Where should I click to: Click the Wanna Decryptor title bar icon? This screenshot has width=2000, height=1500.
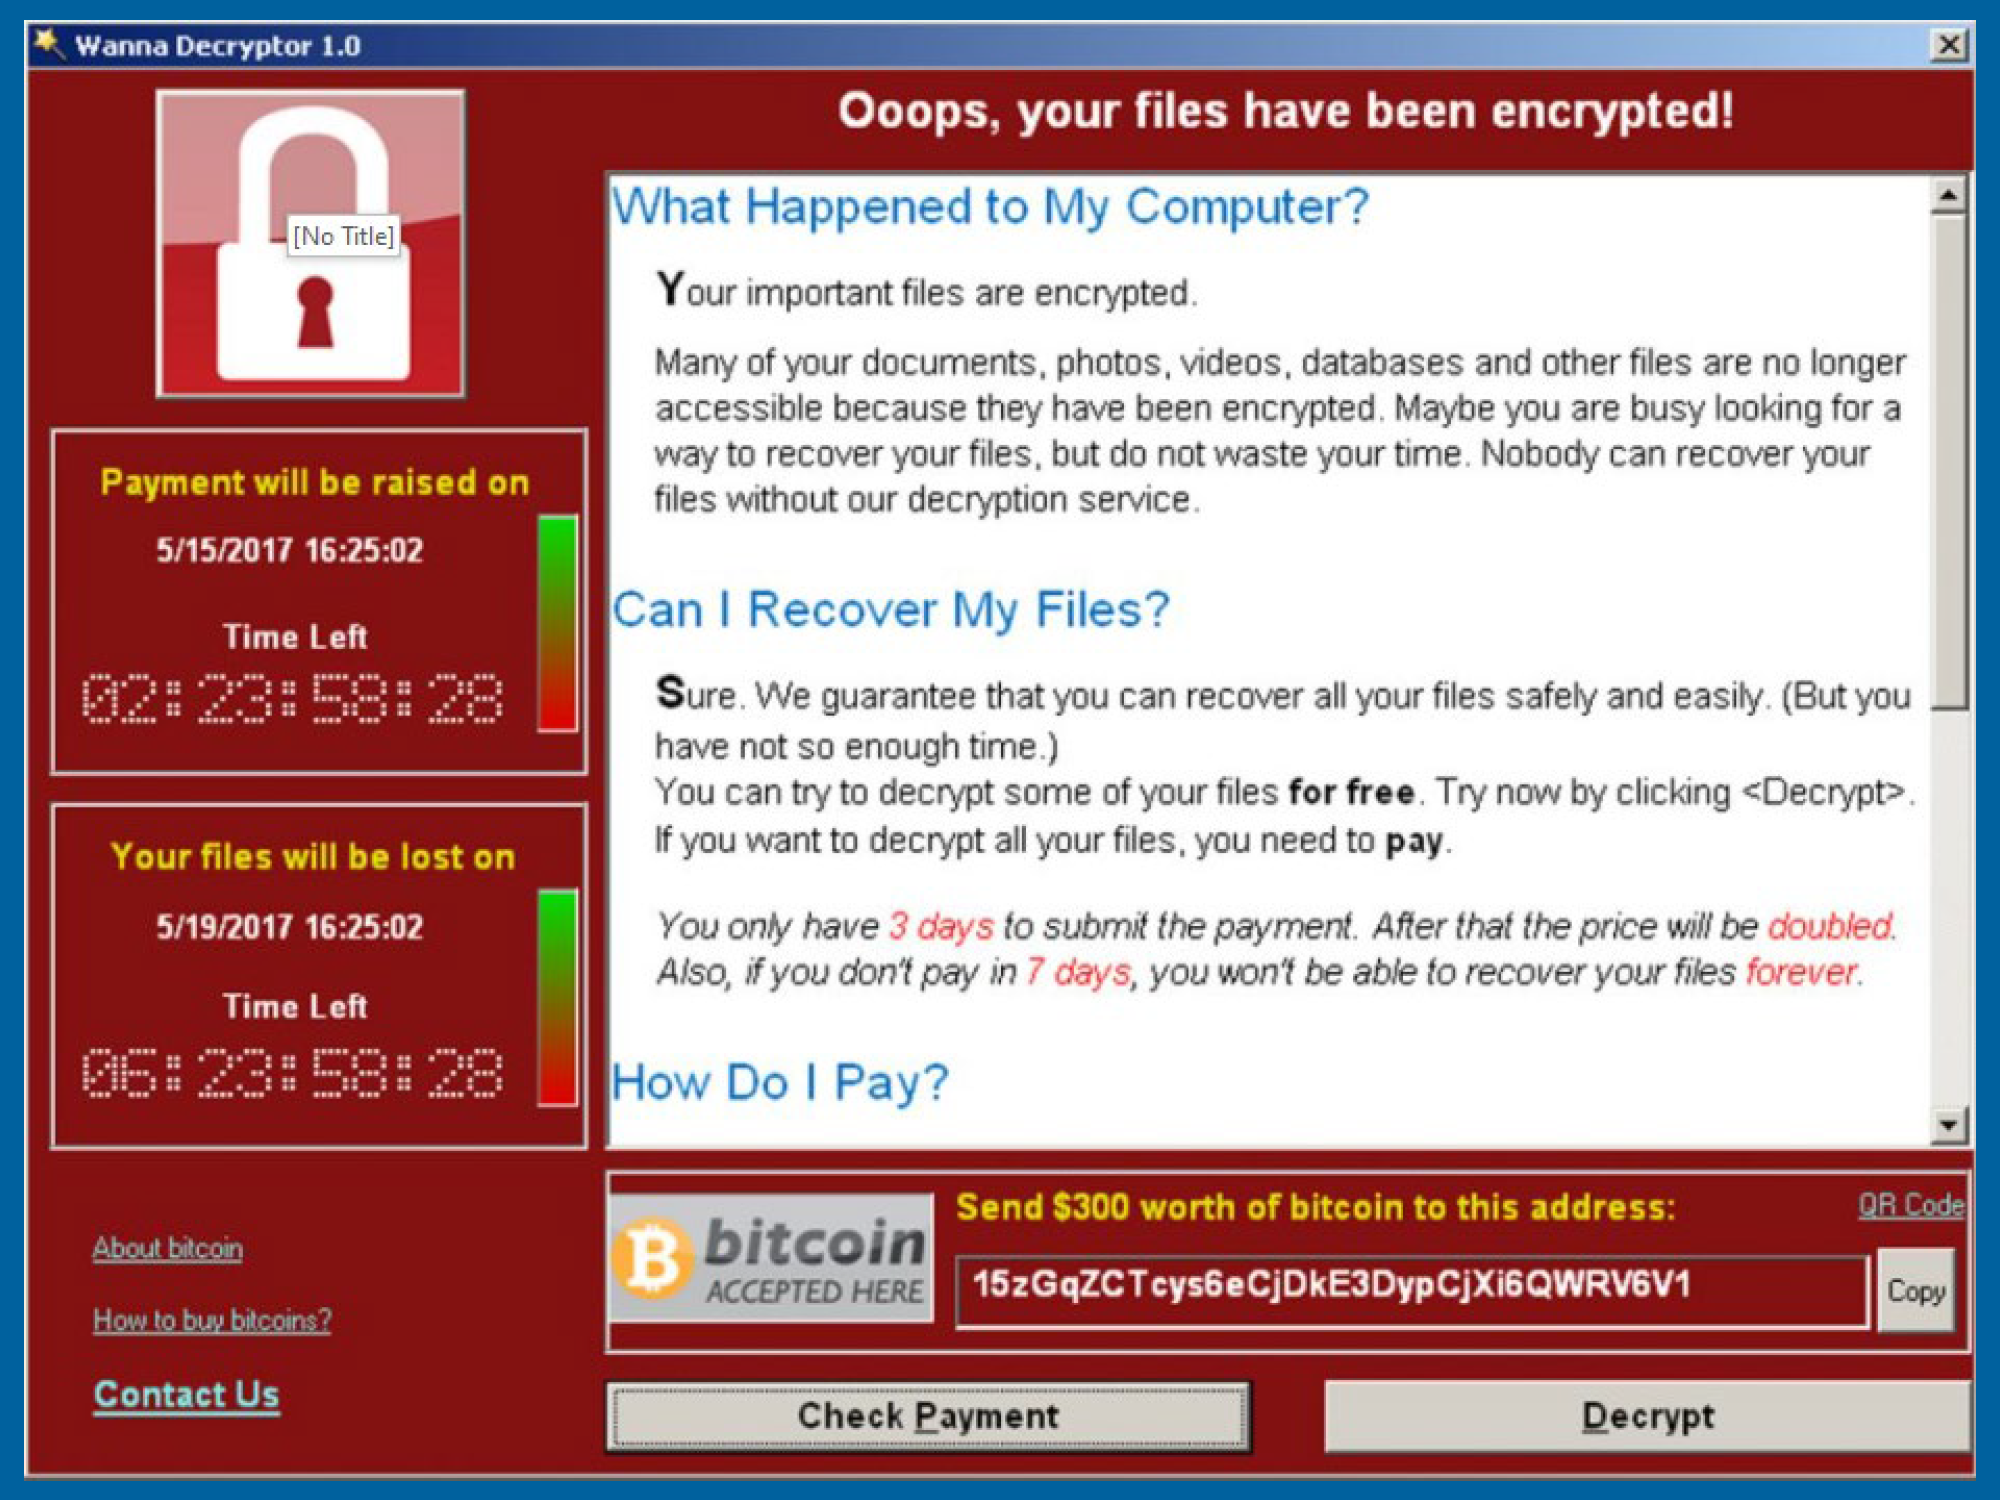point(48,44)
